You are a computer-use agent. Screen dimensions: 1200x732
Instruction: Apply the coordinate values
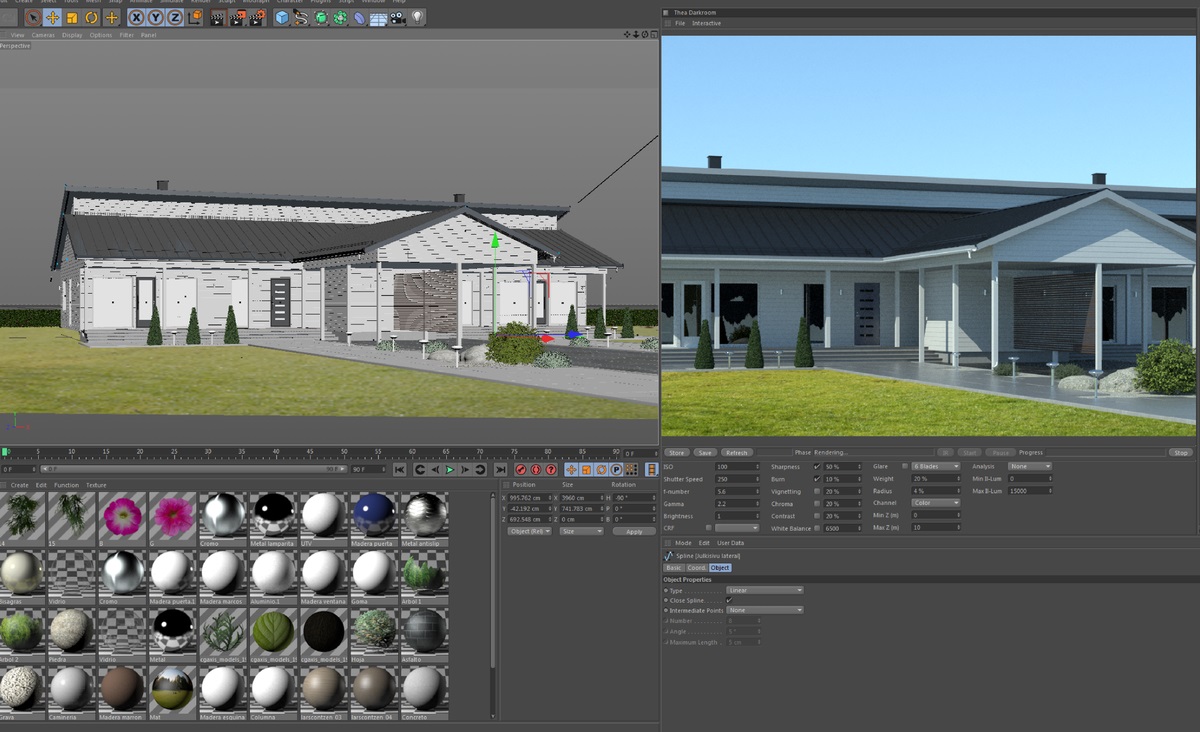click(634, 531)
